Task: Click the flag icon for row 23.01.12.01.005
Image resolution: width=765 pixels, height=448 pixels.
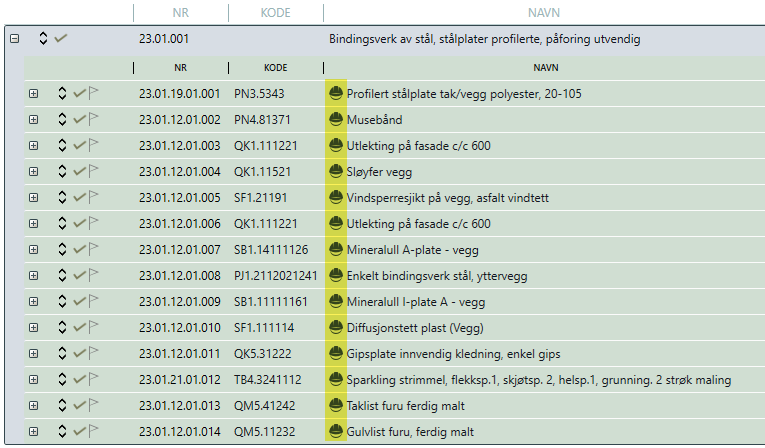Action: click(95, 198)
